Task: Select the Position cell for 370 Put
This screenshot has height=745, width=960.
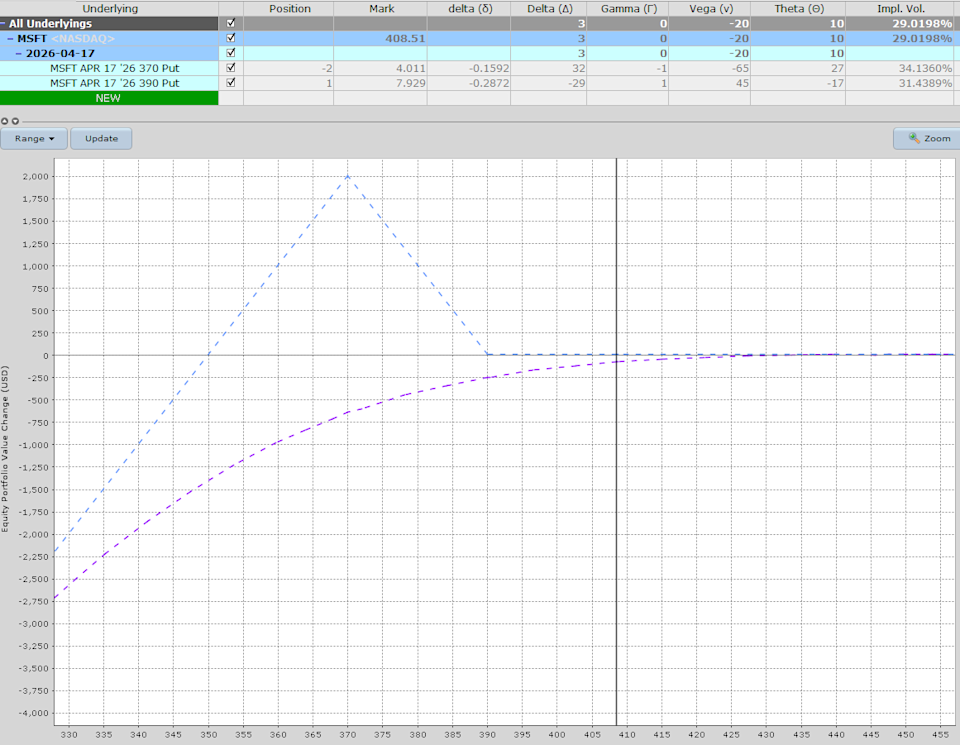Action: point(290,68)
